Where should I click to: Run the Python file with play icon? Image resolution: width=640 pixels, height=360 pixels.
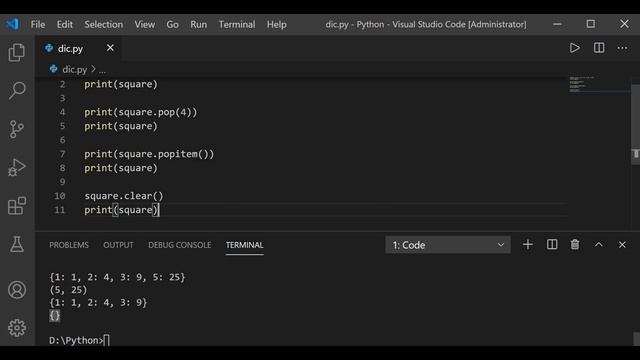tap(575, 48)
